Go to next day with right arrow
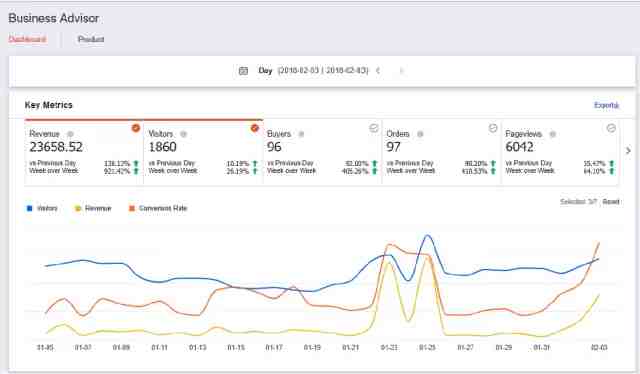The width and height of the screenshot is (640, 374). tap(401, 71)
